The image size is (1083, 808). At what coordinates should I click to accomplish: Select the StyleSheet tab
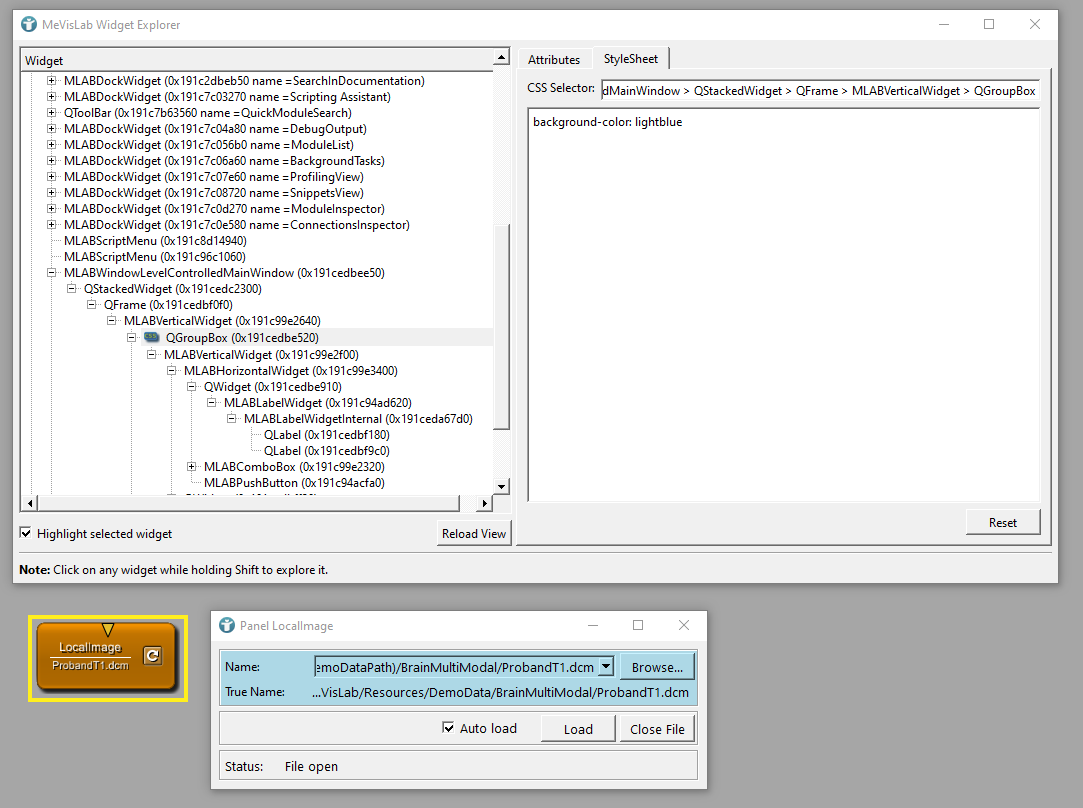pos(631,59)
